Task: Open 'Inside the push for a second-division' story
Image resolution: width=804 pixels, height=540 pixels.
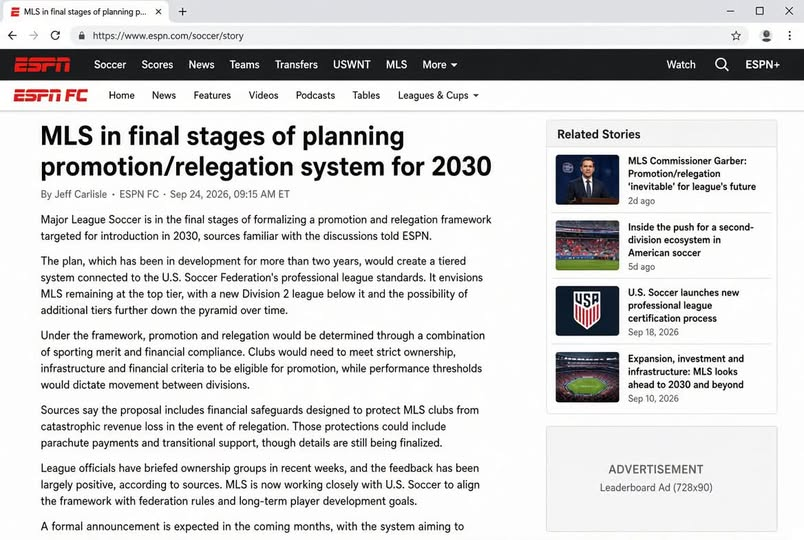Action: [x=690, y=239]
